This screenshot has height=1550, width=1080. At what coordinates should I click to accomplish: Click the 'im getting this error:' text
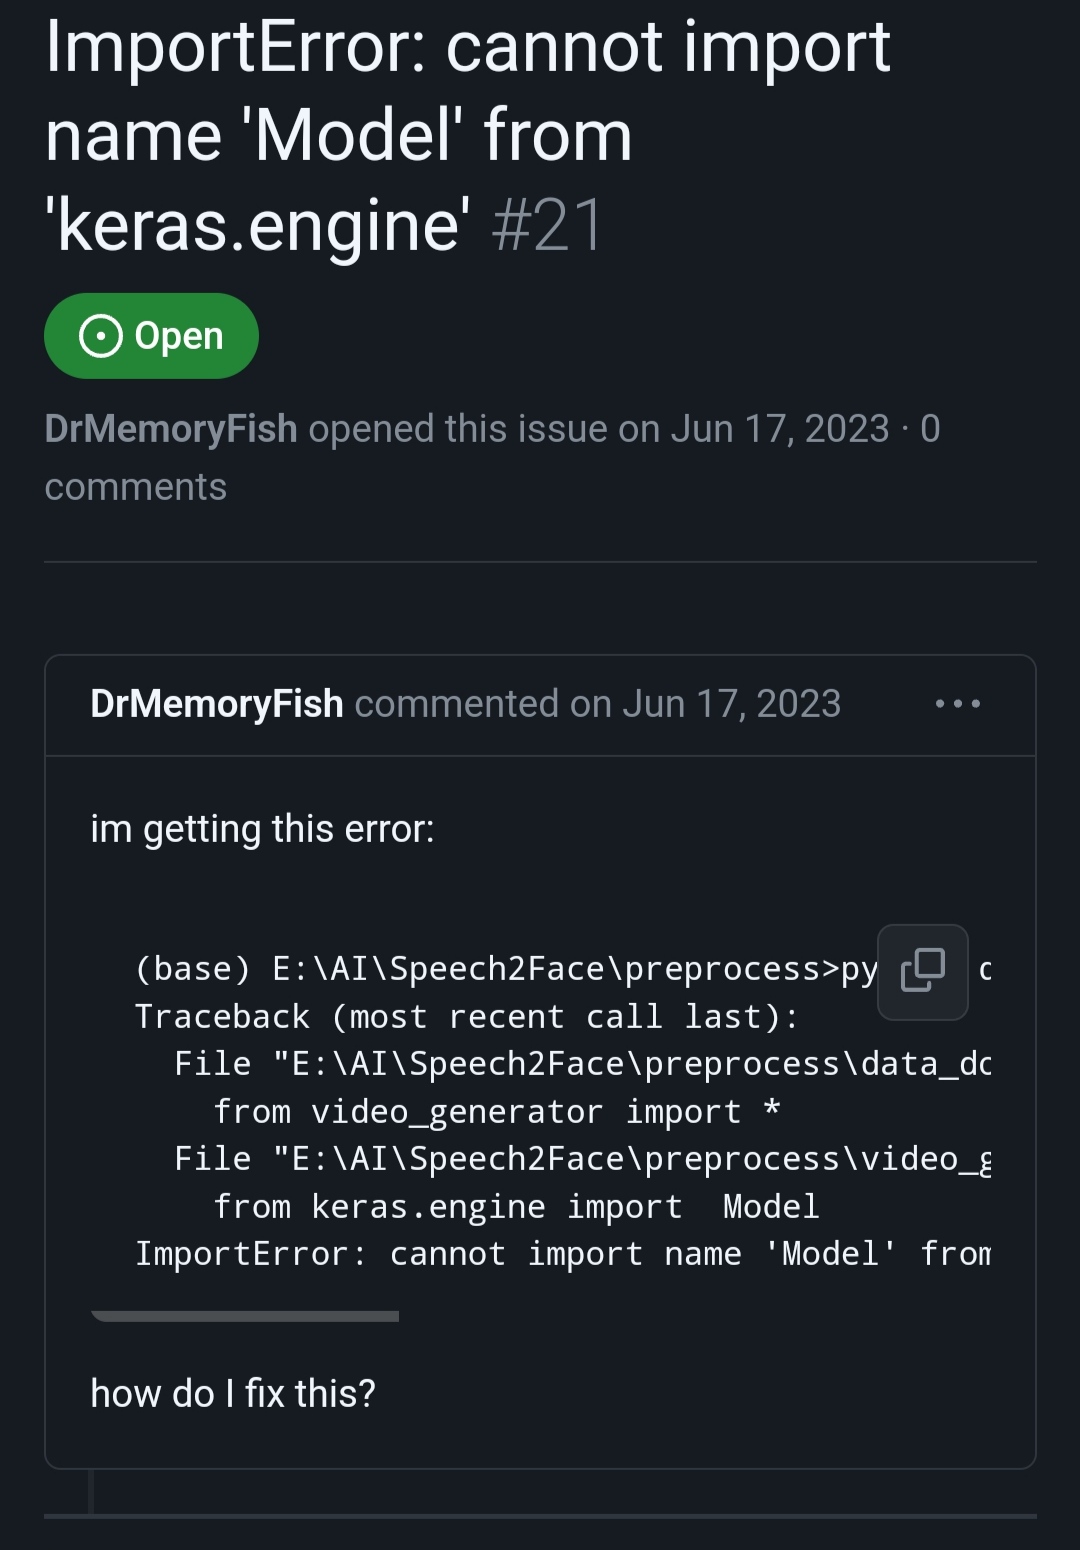point(263,829)
